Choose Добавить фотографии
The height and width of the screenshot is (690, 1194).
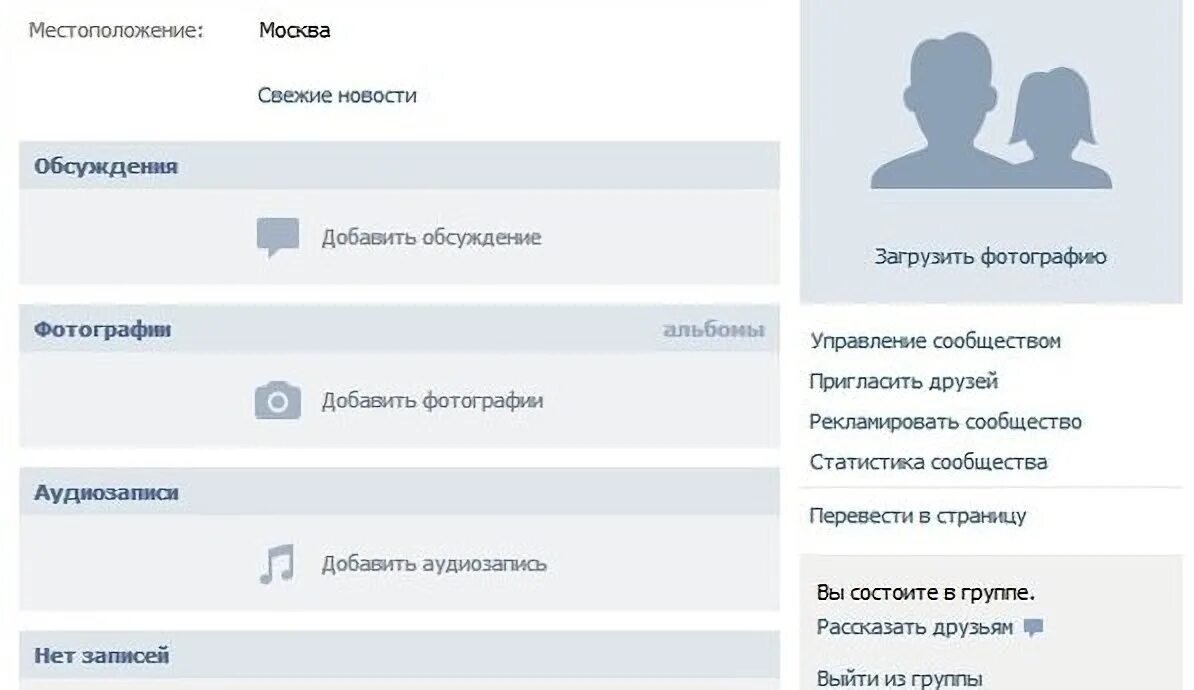point(433,401)
